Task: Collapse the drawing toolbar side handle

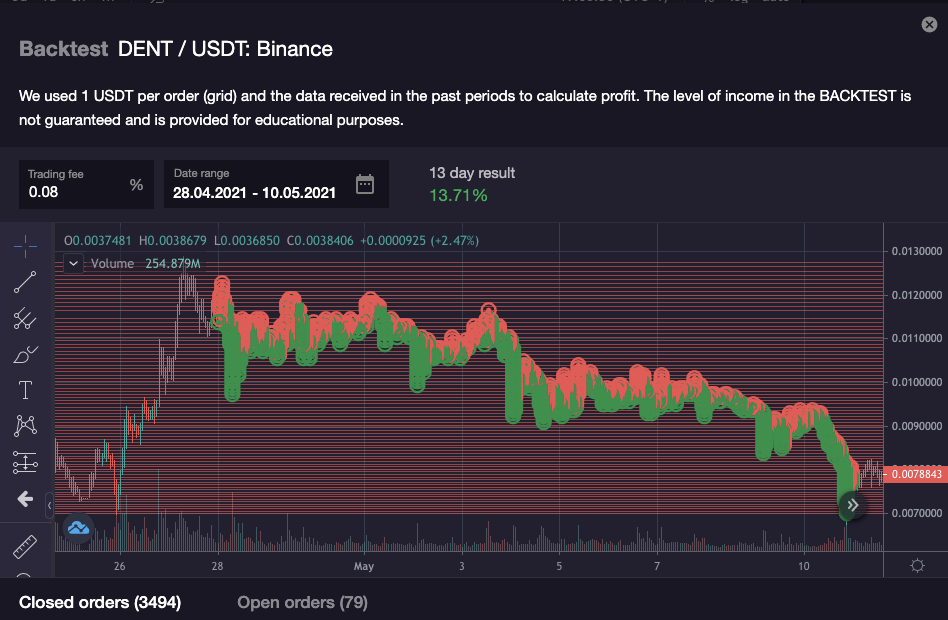Action: click(50, 507)
